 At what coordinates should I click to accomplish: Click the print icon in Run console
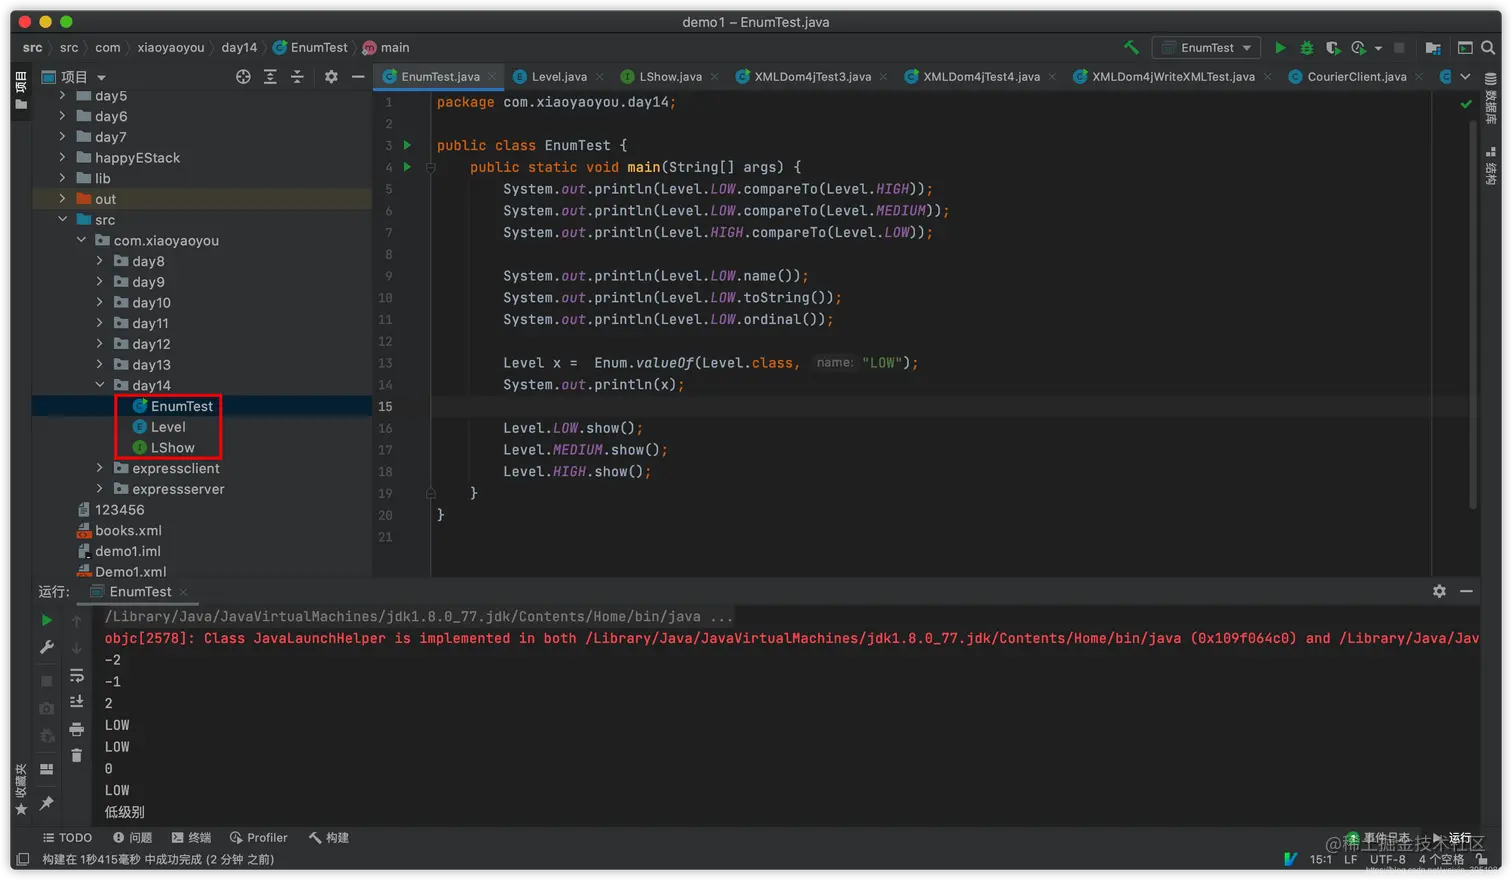coord(76,729)
